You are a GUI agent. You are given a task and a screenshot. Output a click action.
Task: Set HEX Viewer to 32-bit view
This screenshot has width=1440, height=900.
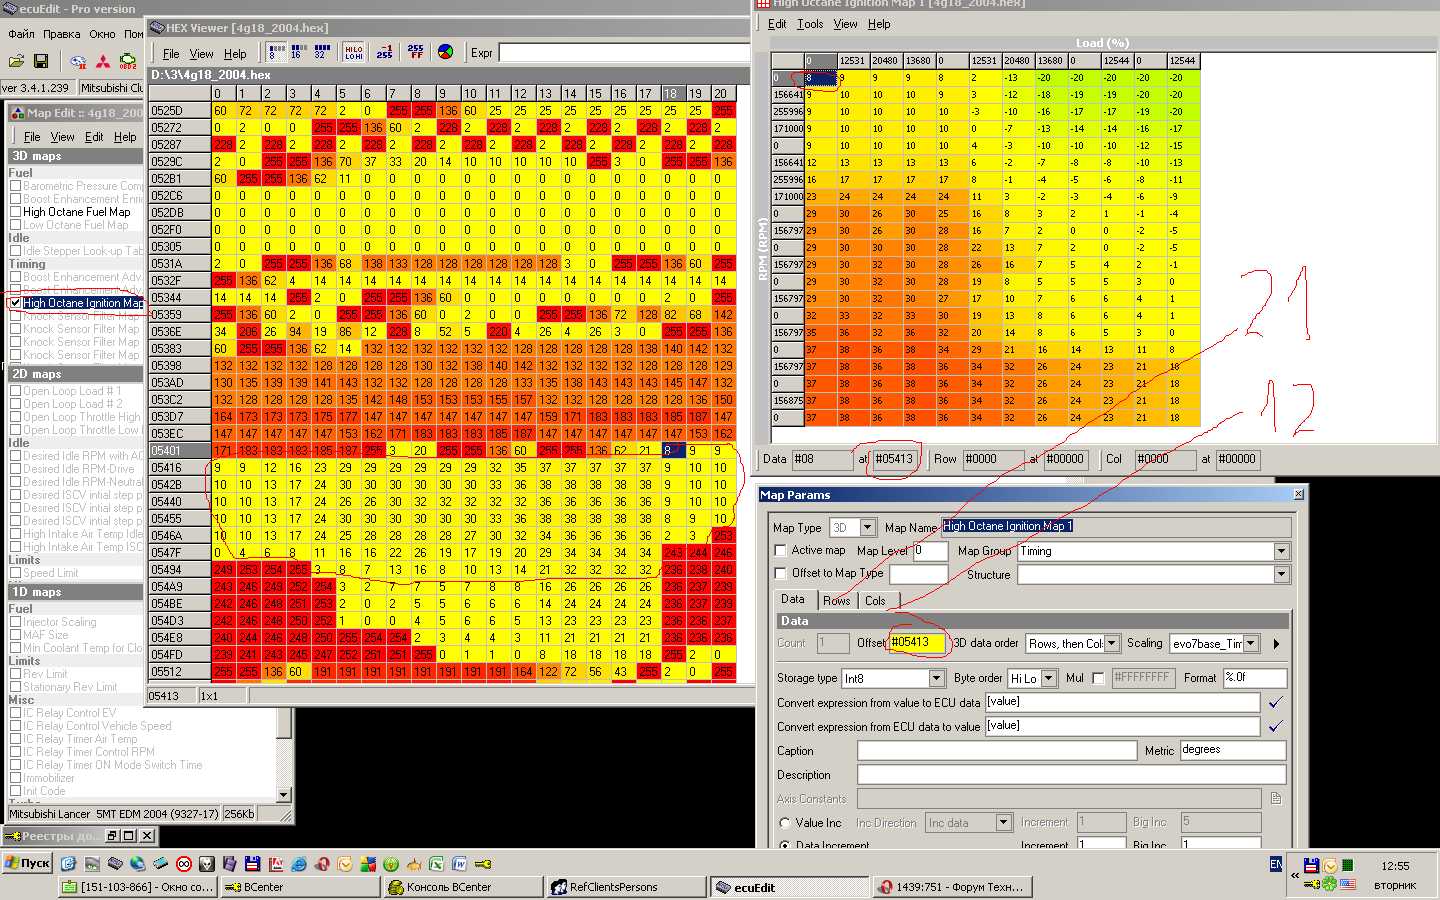coord(322,52)
